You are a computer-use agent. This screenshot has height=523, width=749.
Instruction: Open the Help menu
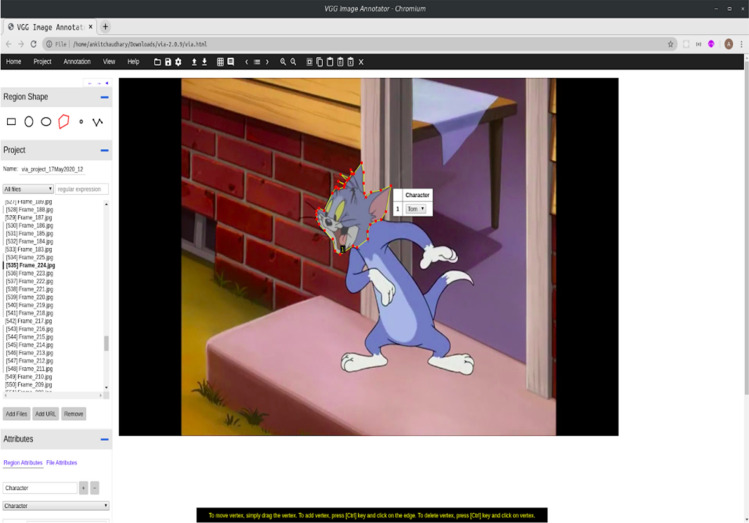point(133,62)
